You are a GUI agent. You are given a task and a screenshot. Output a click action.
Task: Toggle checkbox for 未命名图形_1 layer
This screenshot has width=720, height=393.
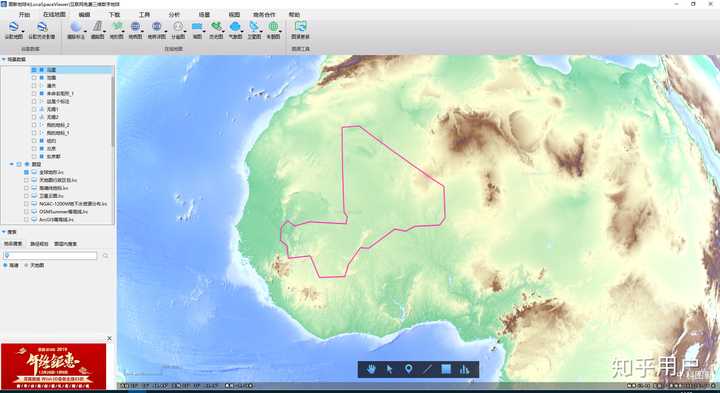coord(34,94)
